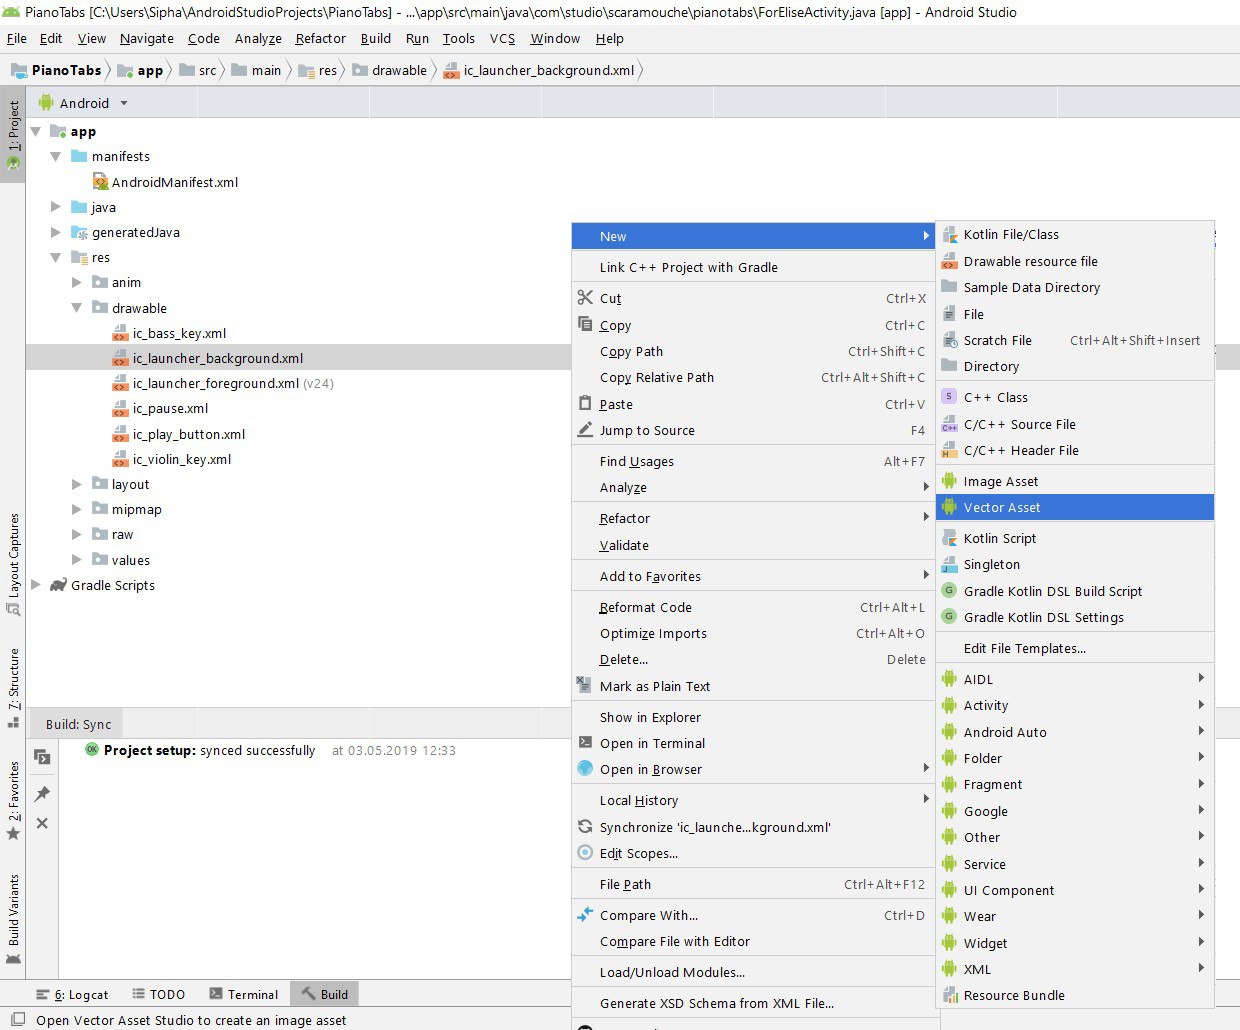Collapse the res folder
The width and height of the screenshot is (1240, 1030).
(56, 257)
